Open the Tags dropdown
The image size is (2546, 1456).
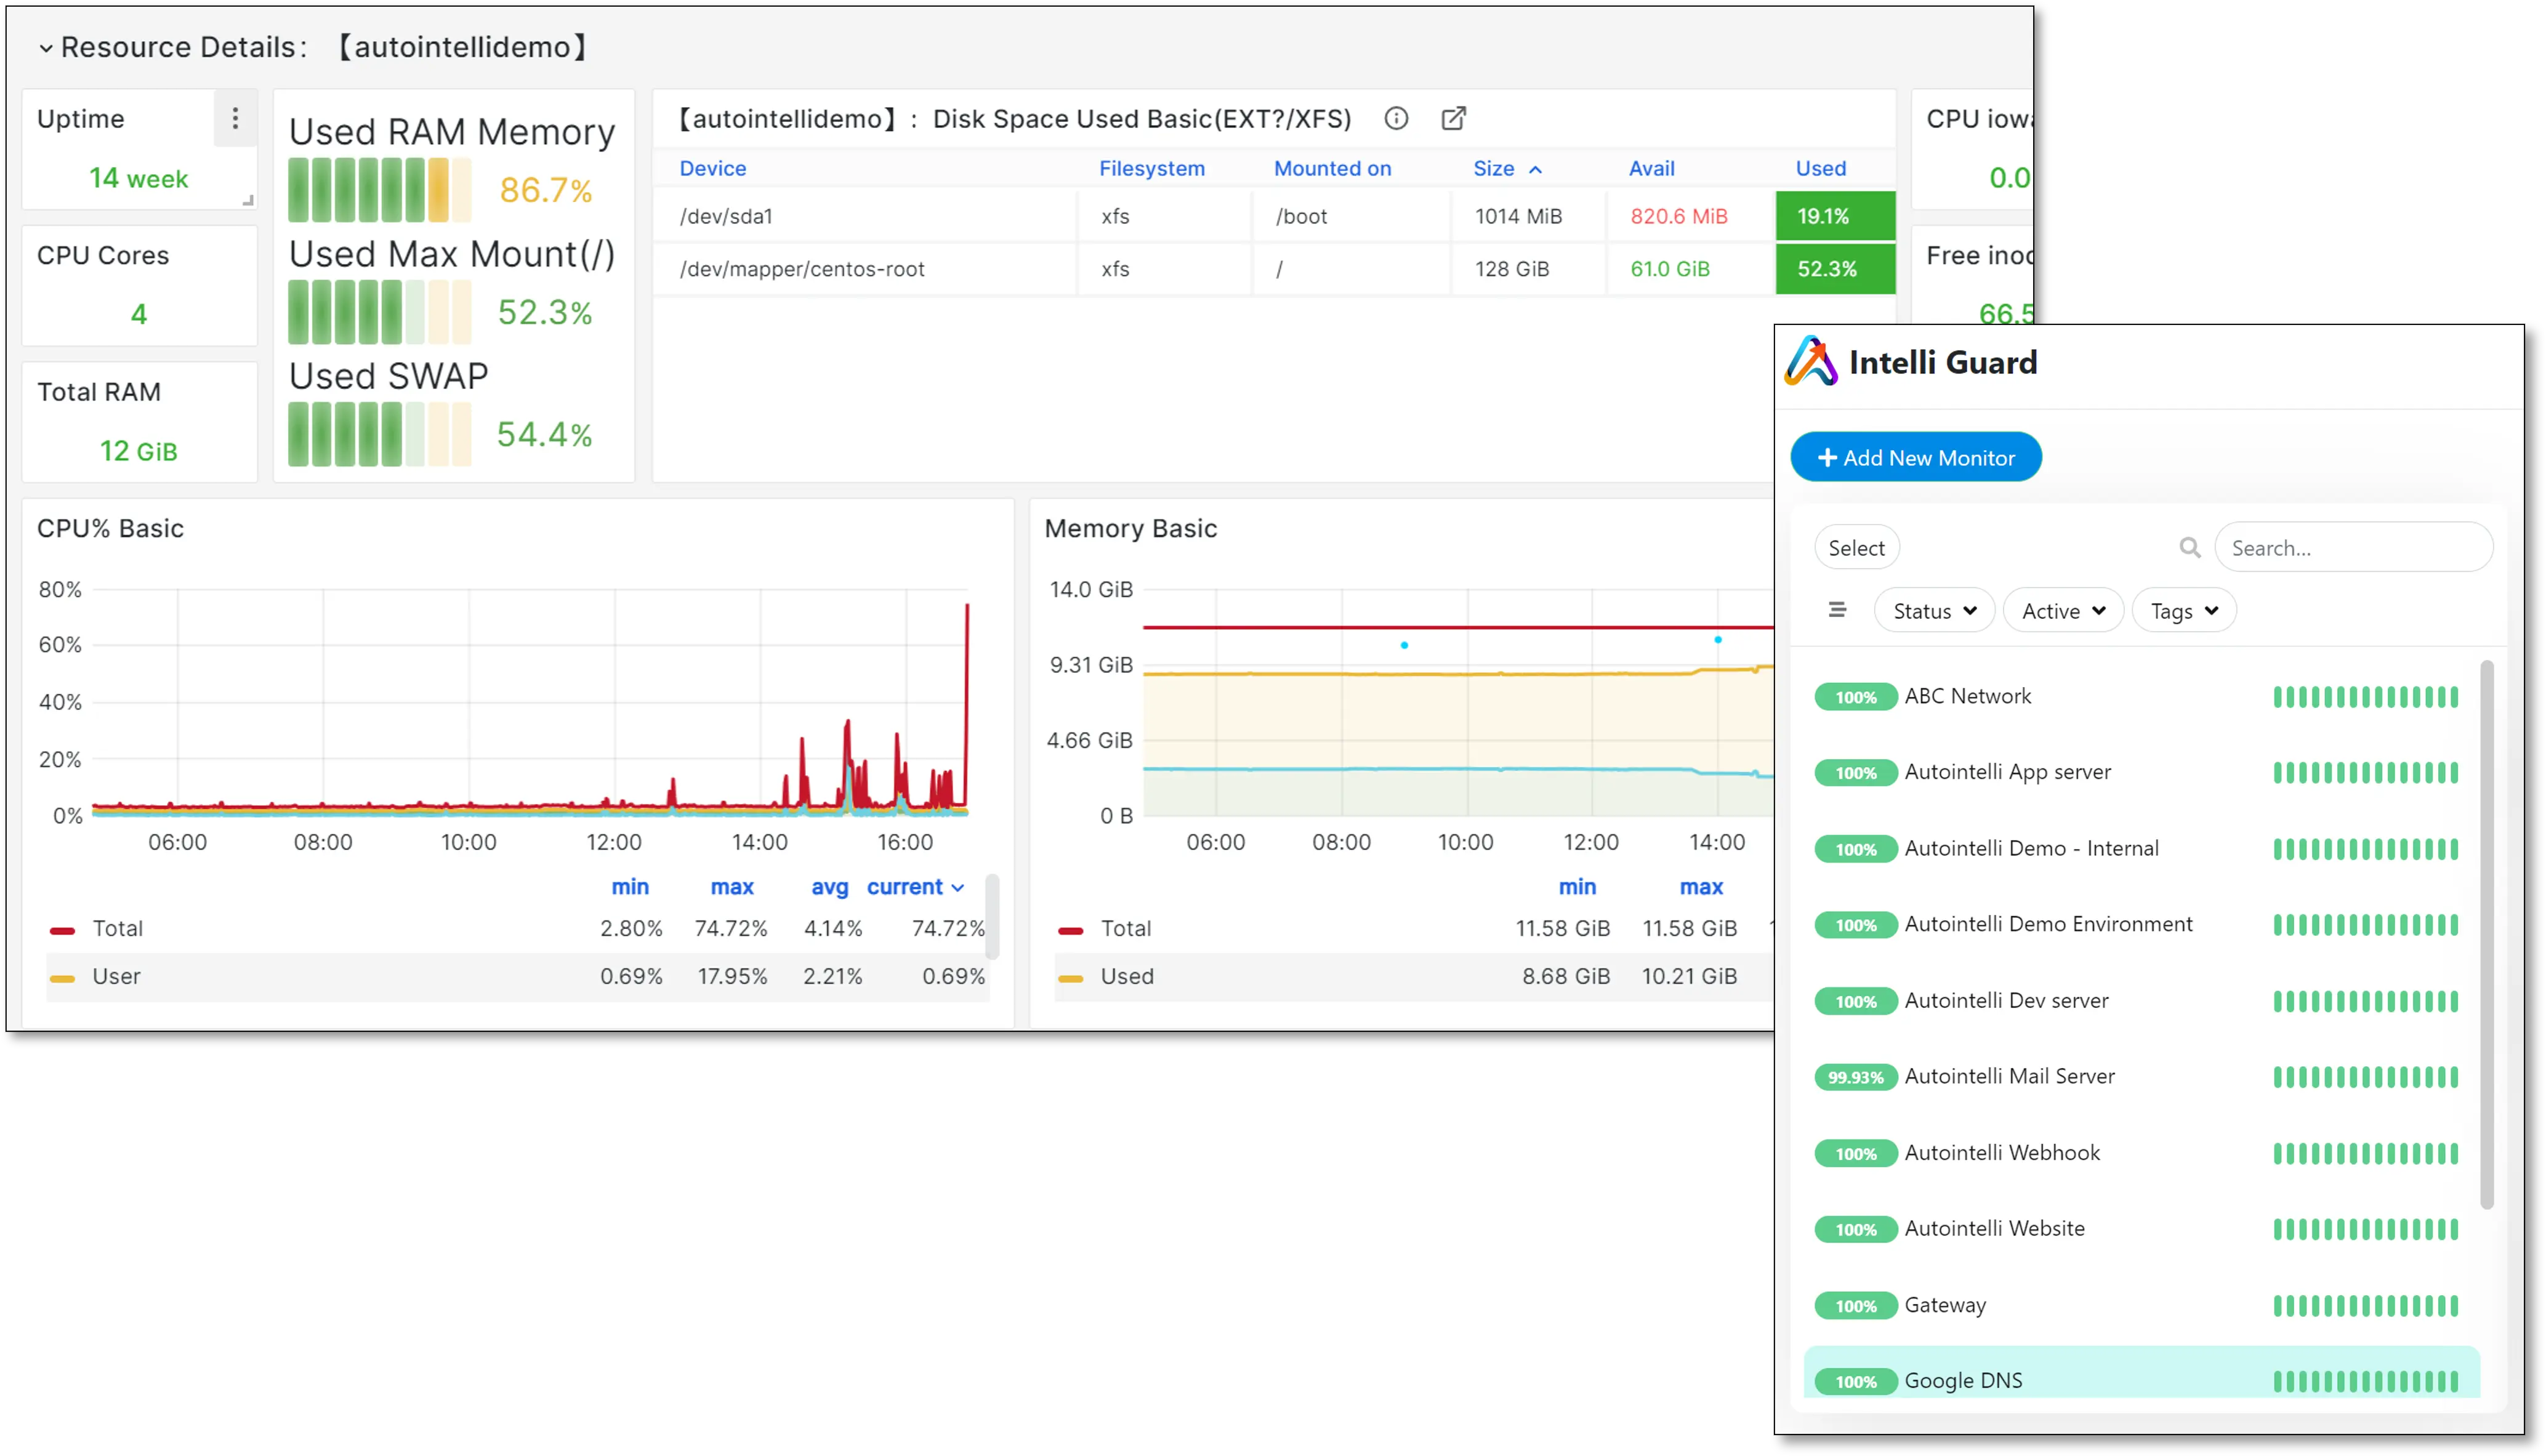[2183, 610]
